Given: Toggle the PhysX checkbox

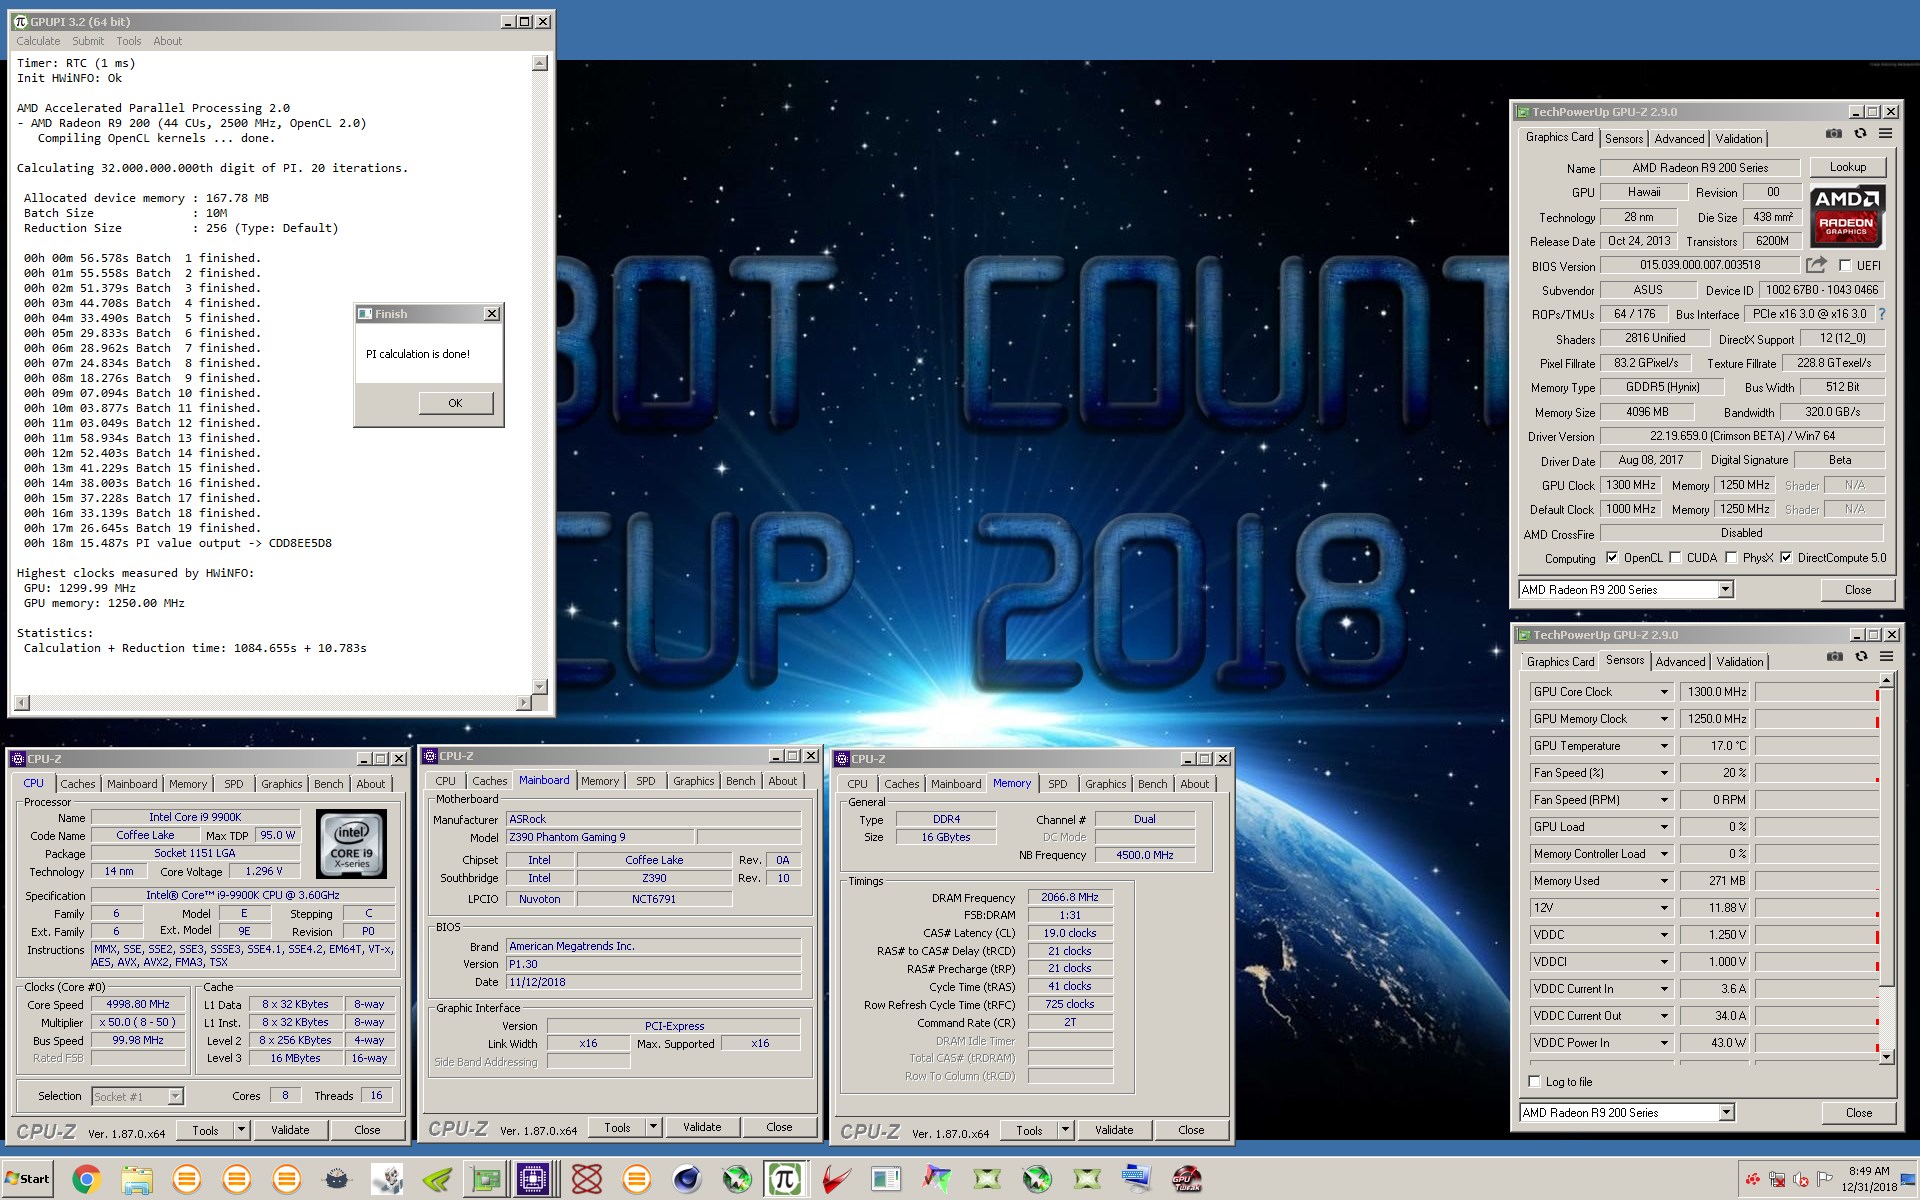Looking at the screenshot, I should click(x=1730, y=558).
